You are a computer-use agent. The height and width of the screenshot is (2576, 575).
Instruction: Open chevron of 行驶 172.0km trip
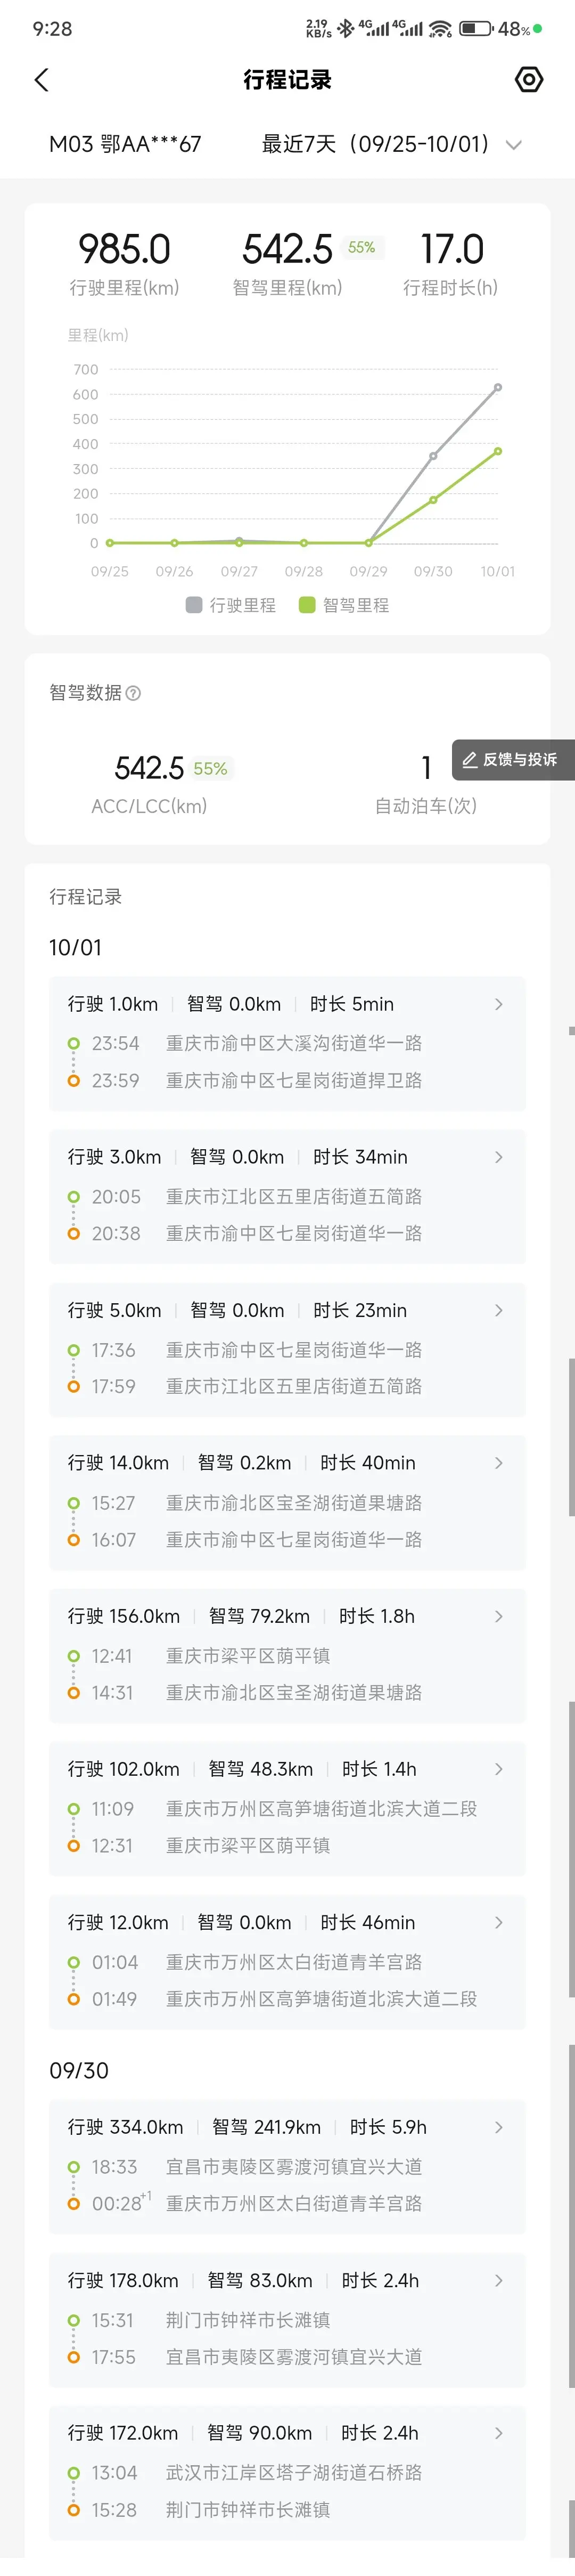tap(498, 2433)
